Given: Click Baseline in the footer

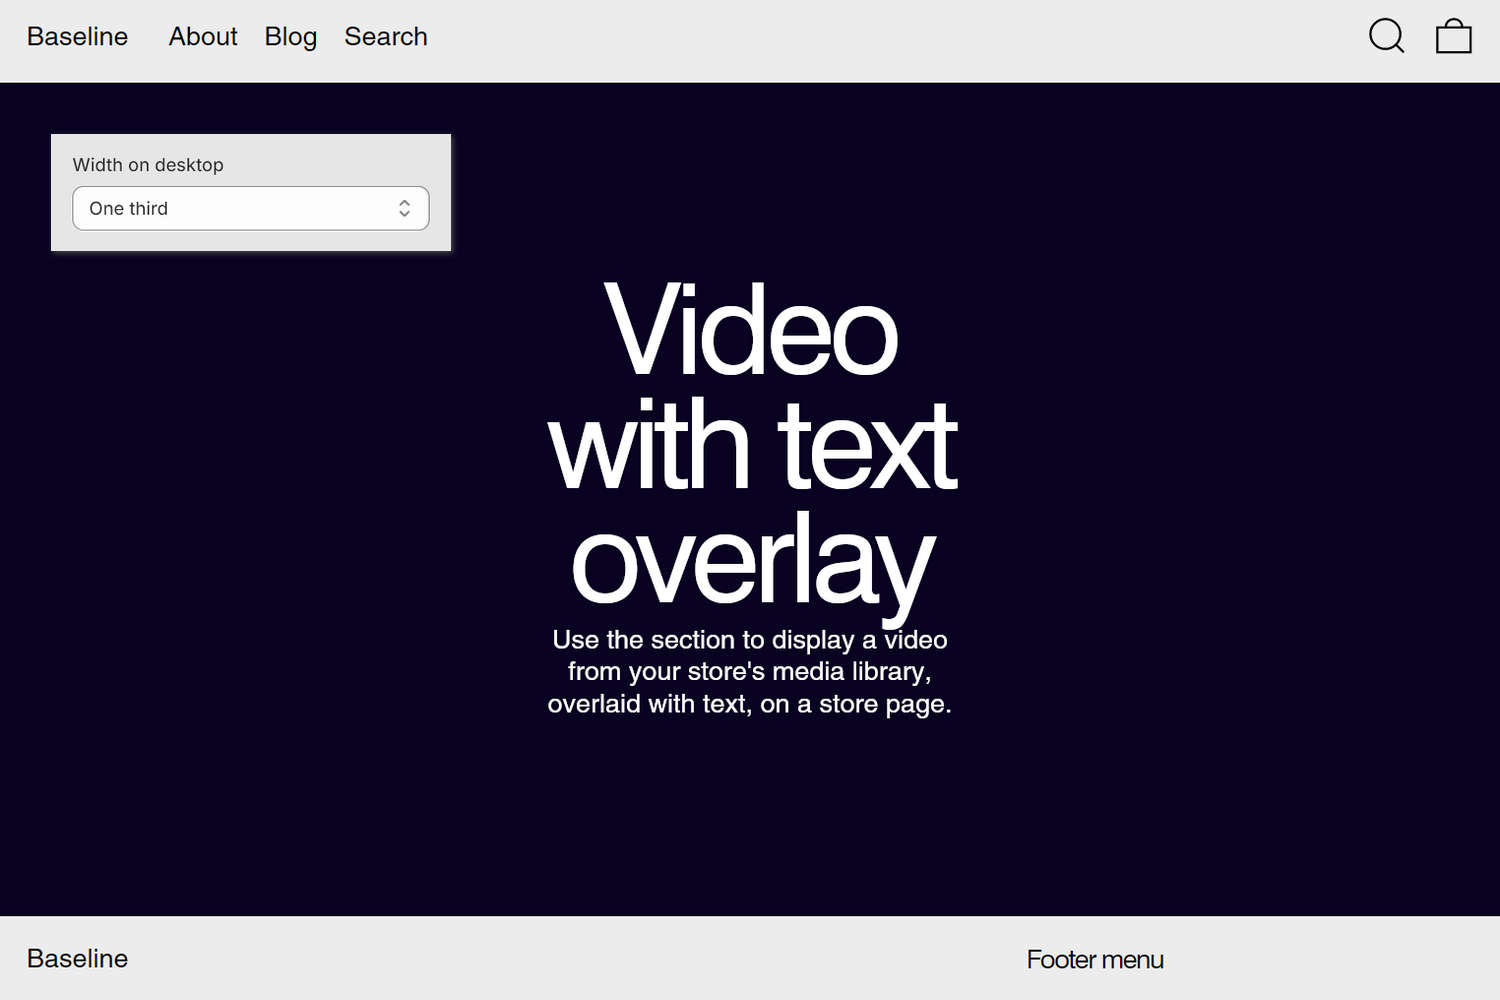Looking at the screenshot, I should point(76,958).
